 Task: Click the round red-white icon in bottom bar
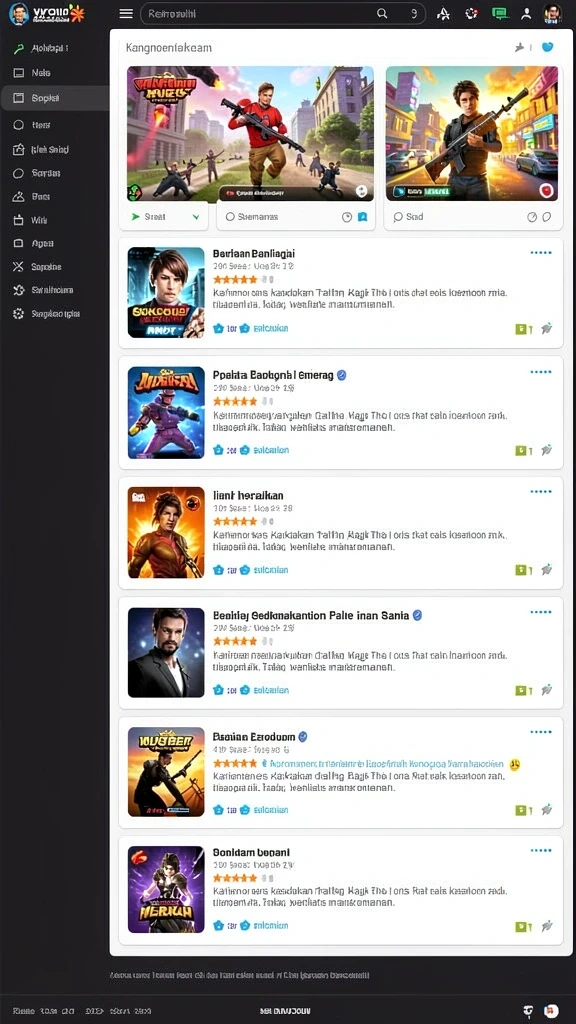click(551, 1010)
